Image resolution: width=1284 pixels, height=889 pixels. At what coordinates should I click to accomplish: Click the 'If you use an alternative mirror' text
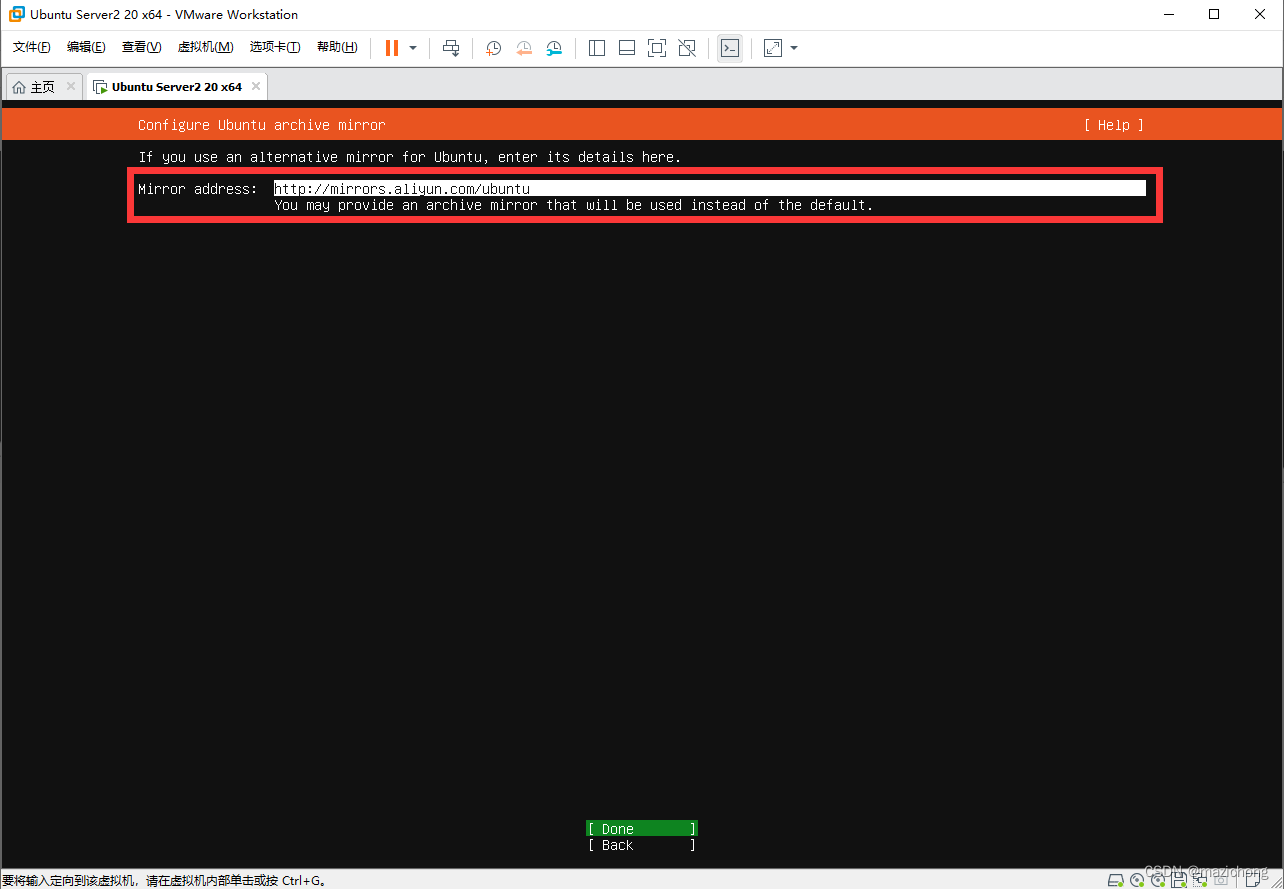click(x=409, y=157)
